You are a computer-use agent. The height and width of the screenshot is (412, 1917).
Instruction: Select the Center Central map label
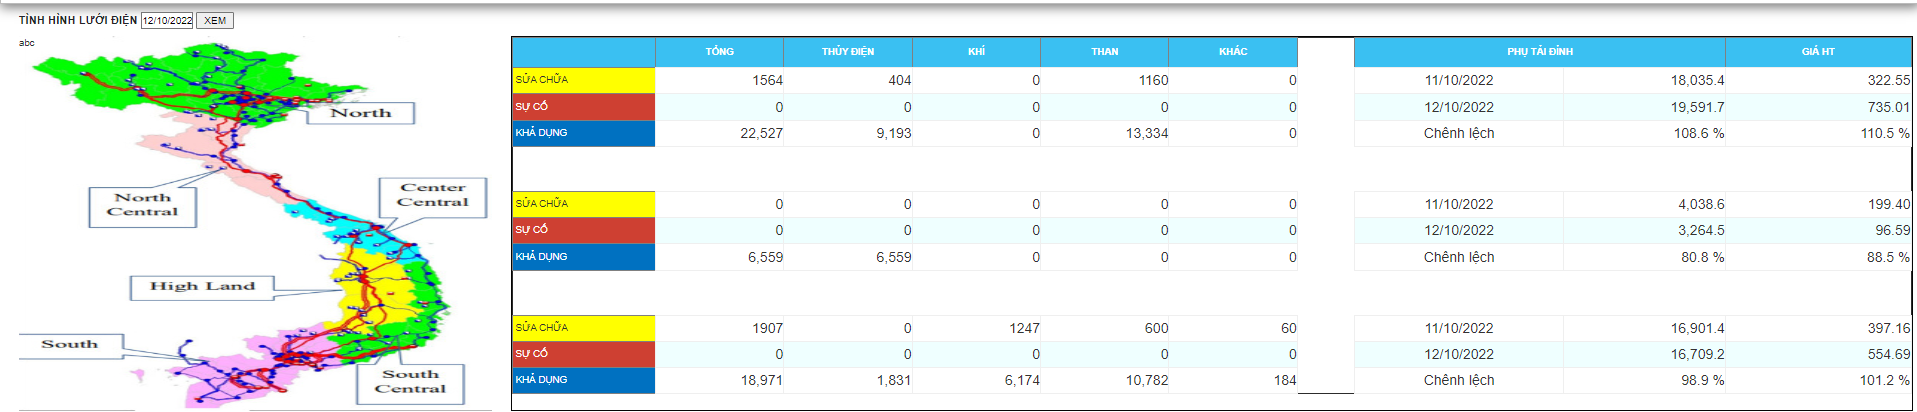click(x=432, y=196)
